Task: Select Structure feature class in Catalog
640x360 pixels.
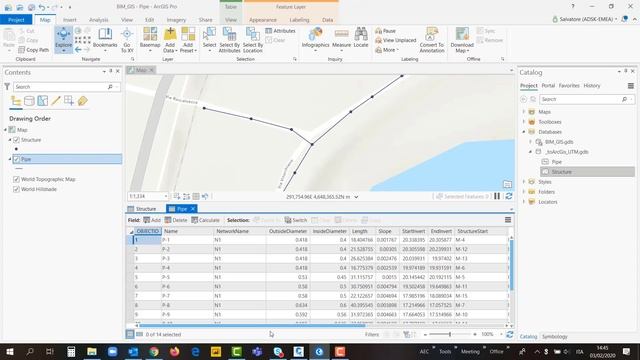Action: (x=561, y=172)
